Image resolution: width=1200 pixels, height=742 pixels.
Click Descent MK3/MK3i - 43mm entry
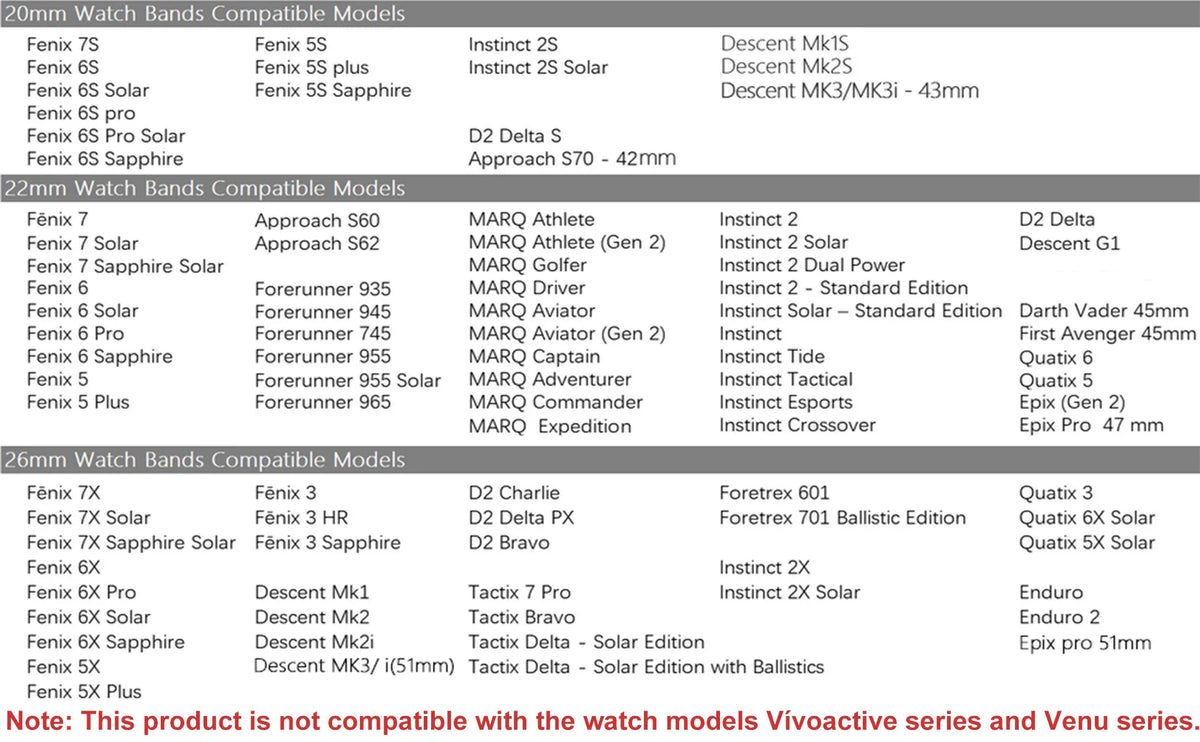[850, 91]
